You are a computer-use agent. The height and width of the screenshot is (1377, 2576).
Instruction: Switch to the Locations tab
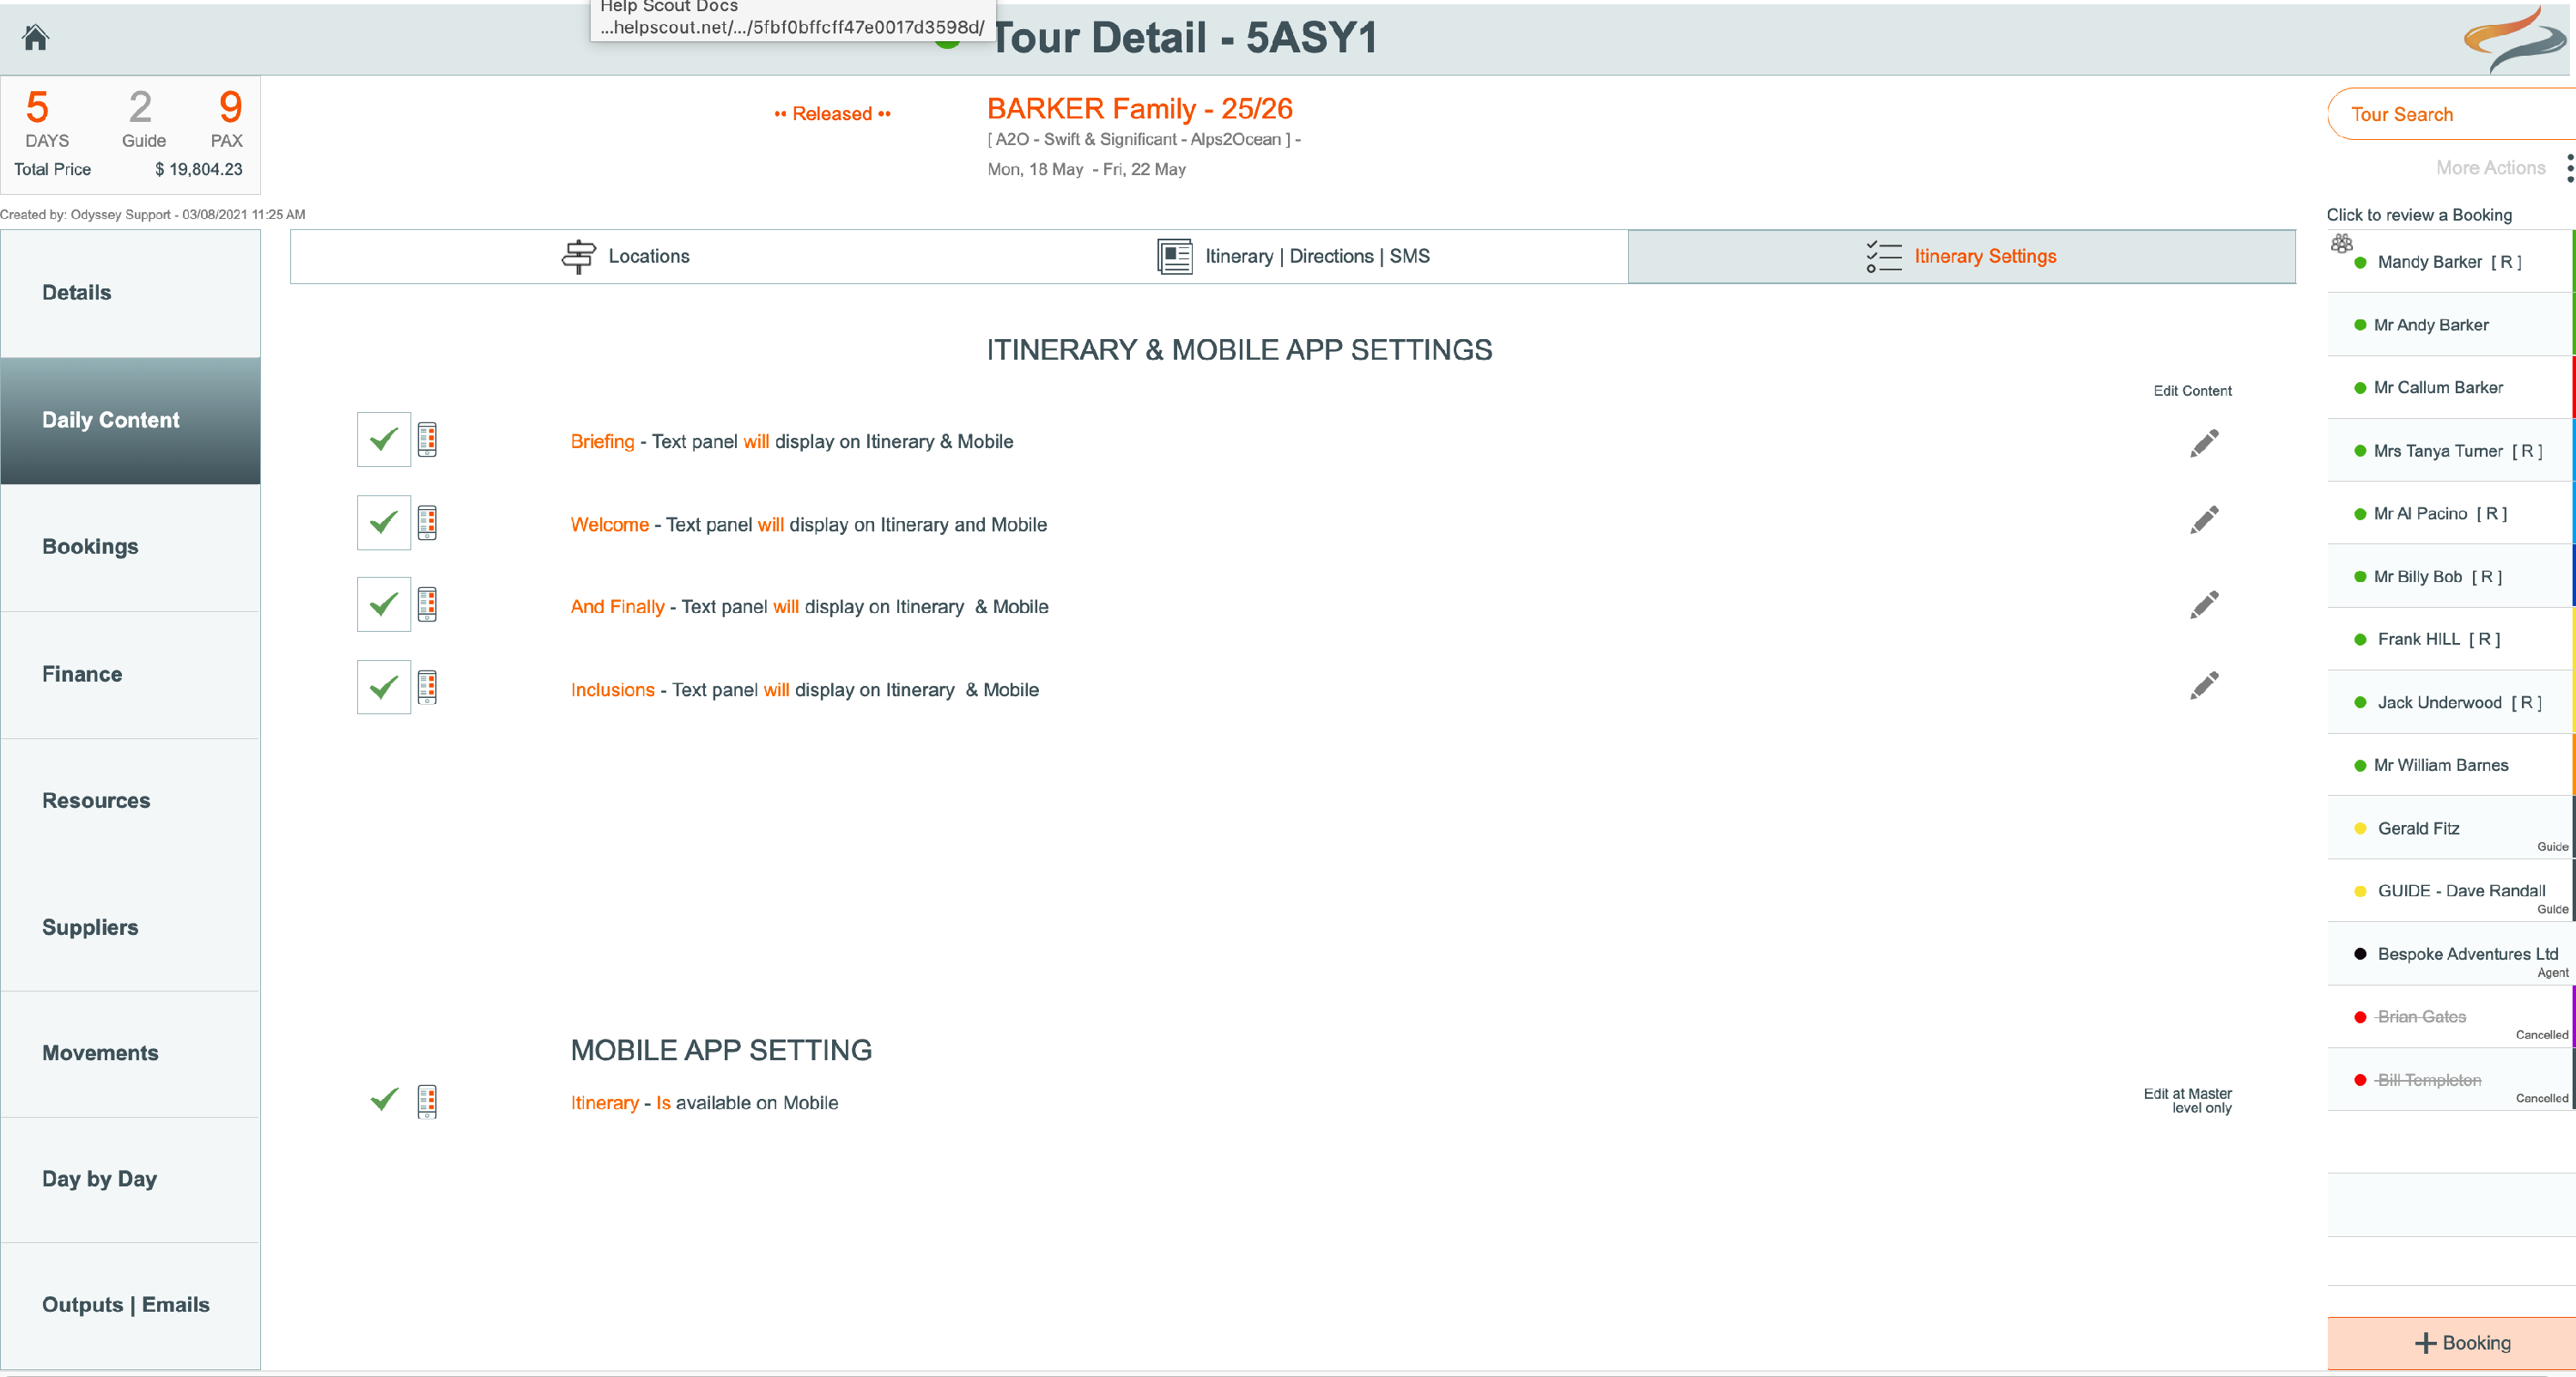click(625, 256)
